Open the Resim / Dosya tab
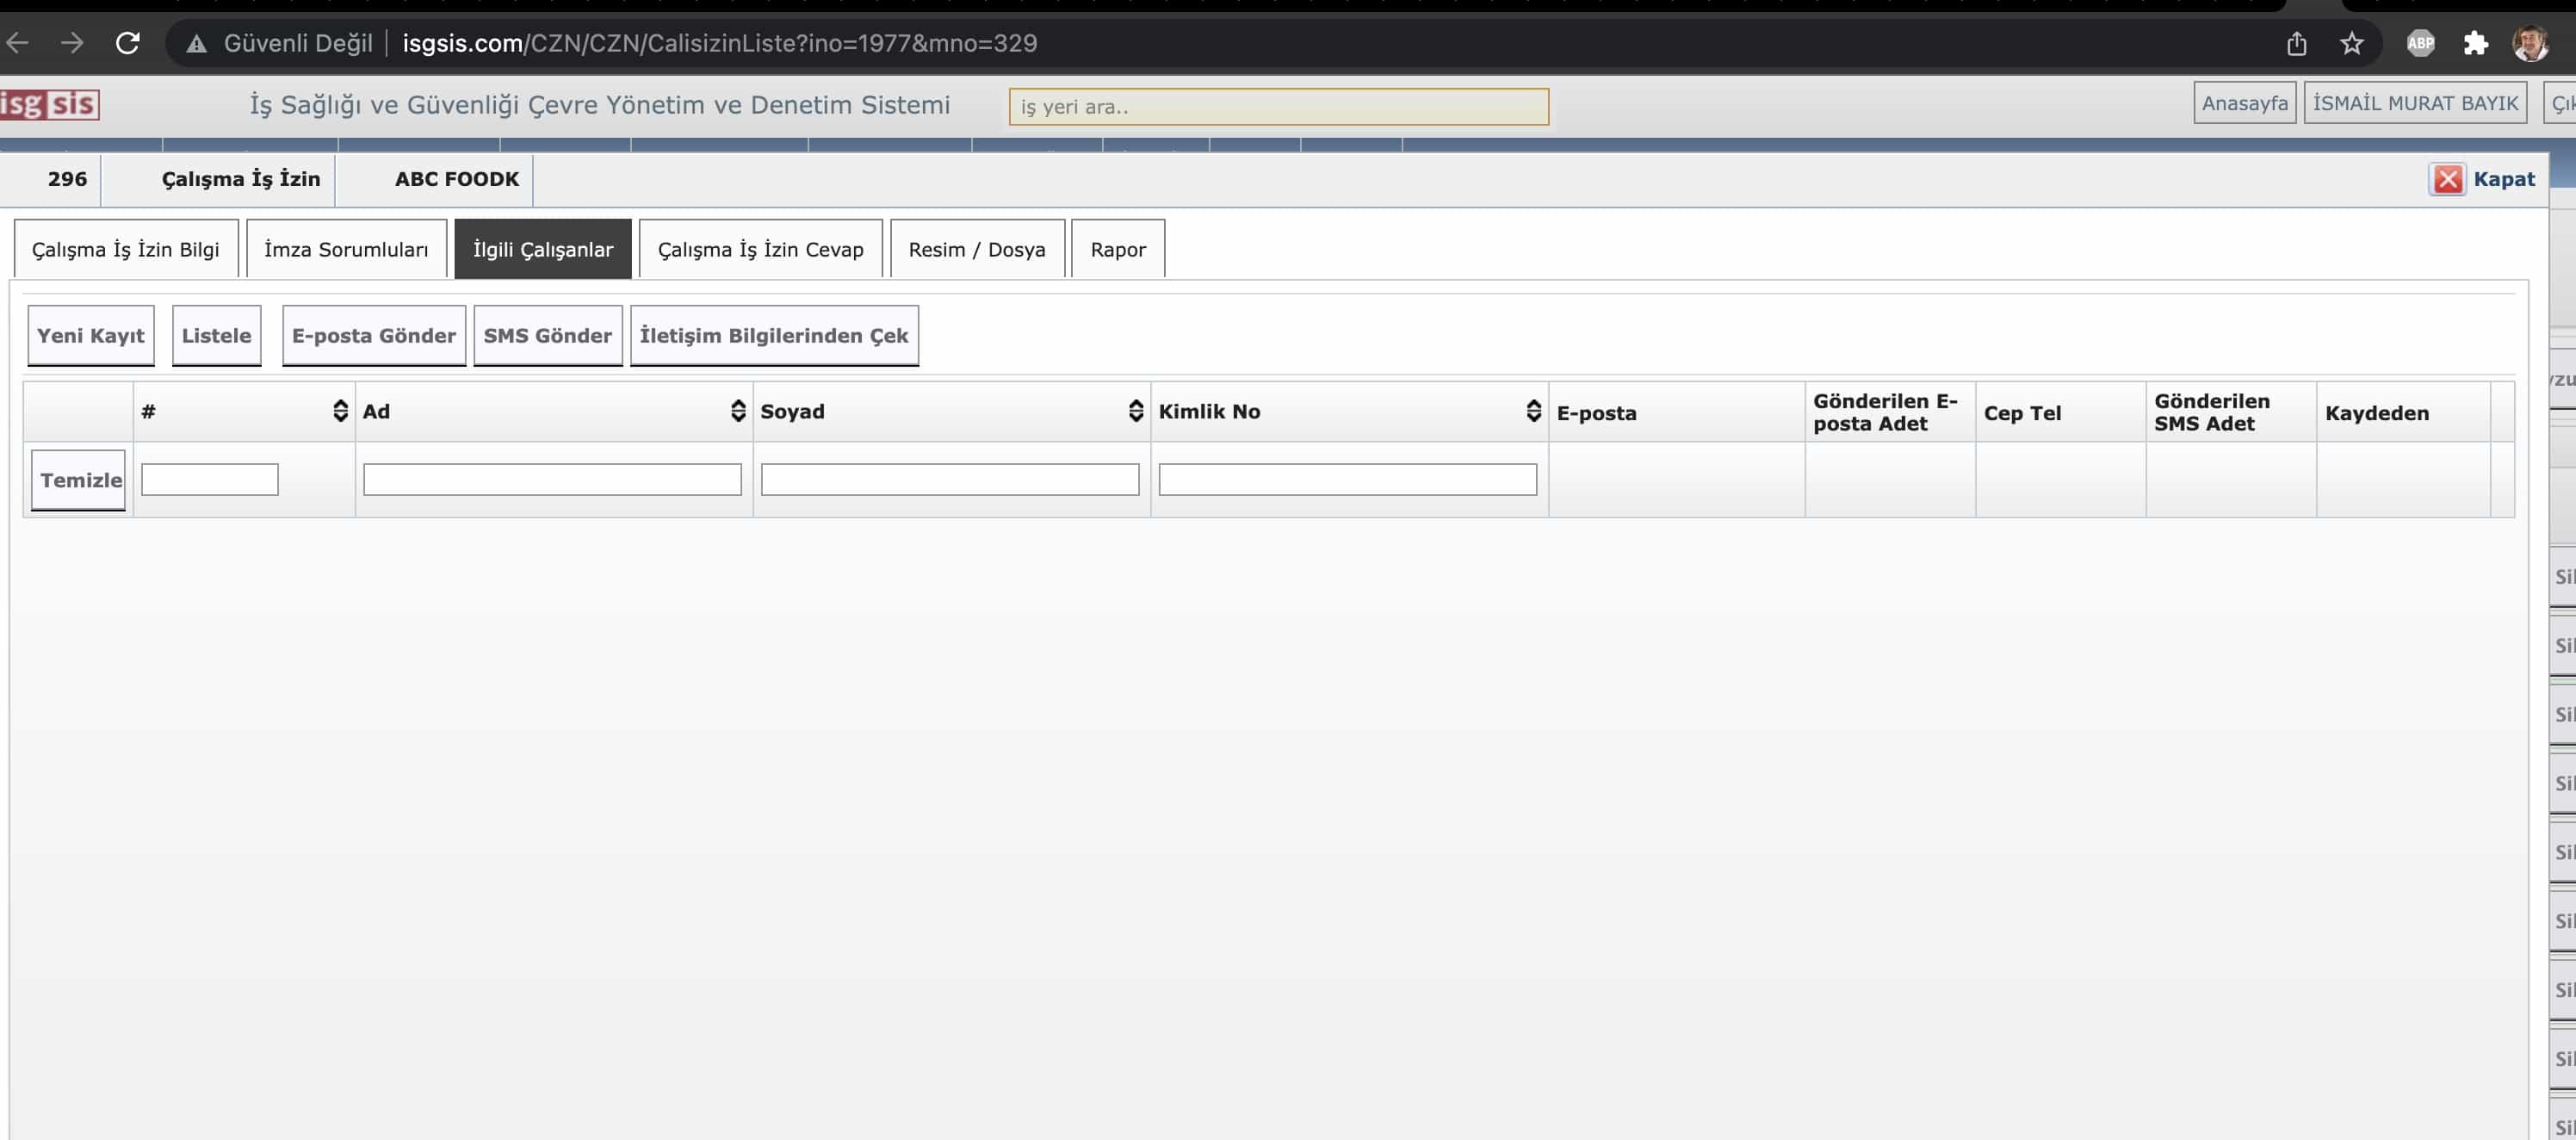2576x1140 pixels. click(976, 249)
